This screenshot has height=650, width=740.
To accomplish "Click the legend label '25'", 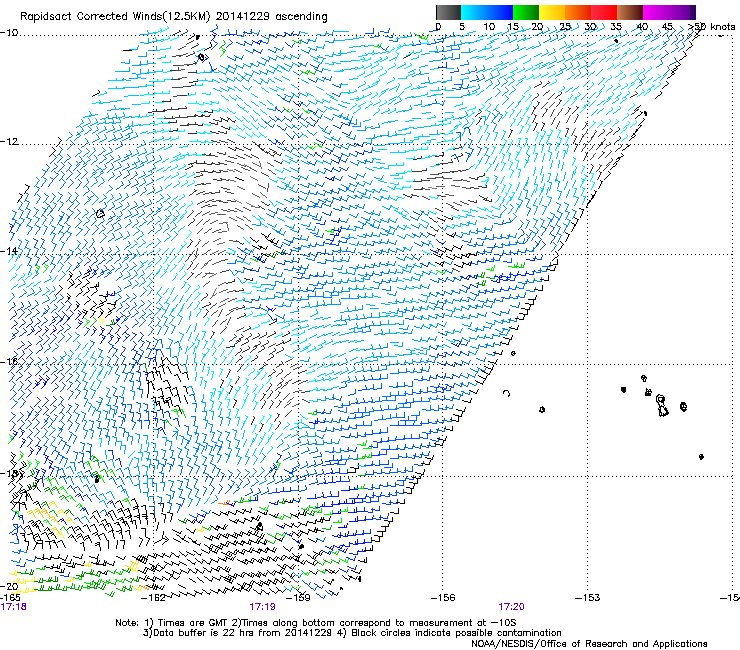I will pos(565,27).
